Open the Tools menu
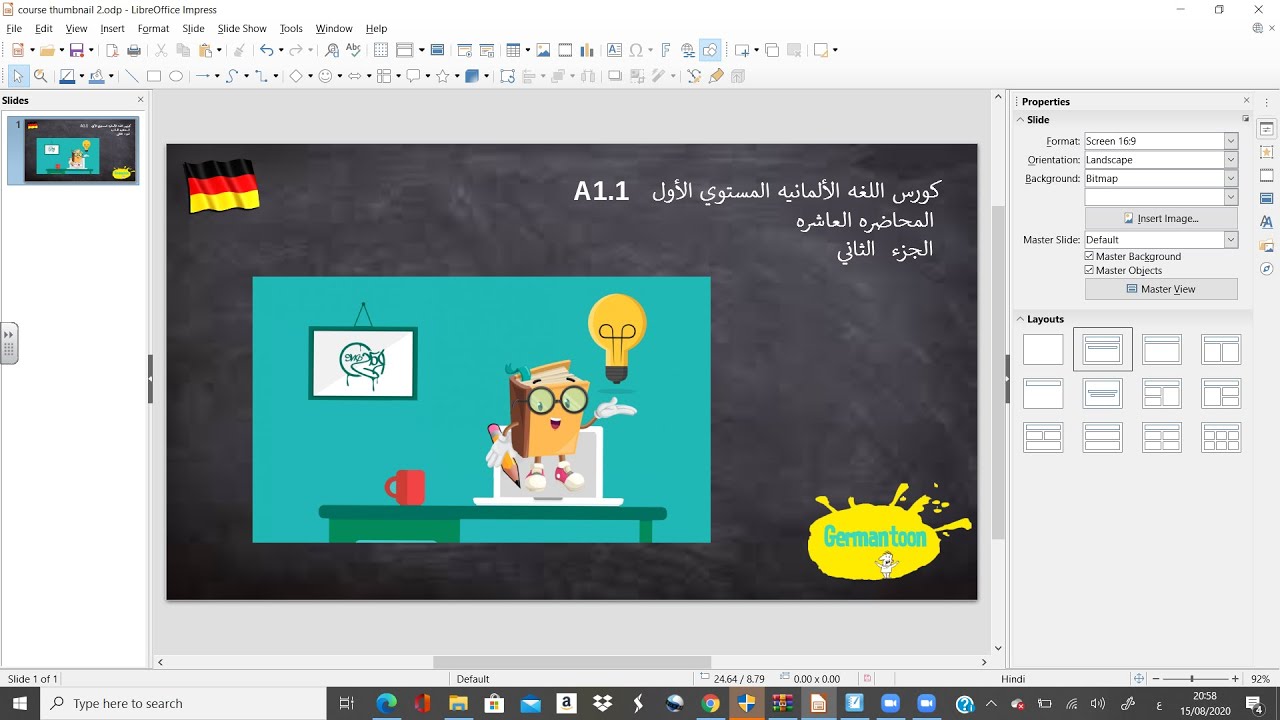Image resolution: width=1280 pixels, height=720 pixels. 291,29
